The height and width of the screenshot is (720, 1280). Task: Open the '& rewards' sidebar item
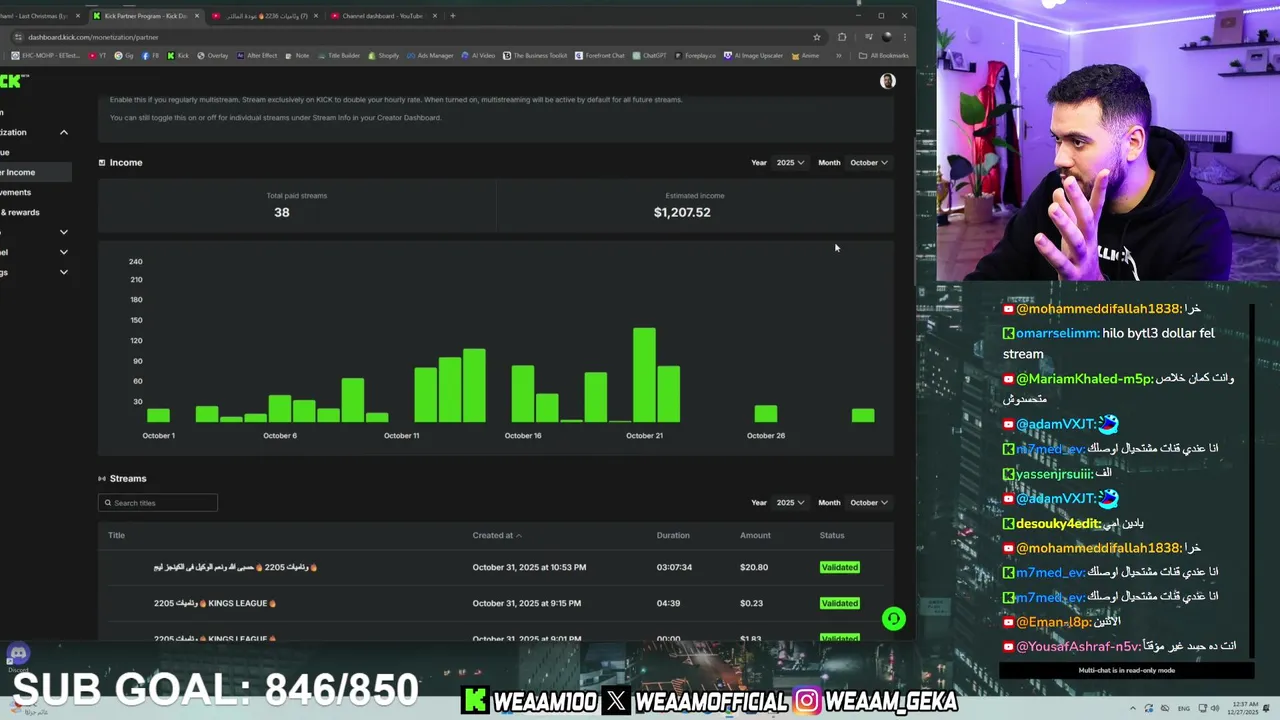tap(20, 212)
